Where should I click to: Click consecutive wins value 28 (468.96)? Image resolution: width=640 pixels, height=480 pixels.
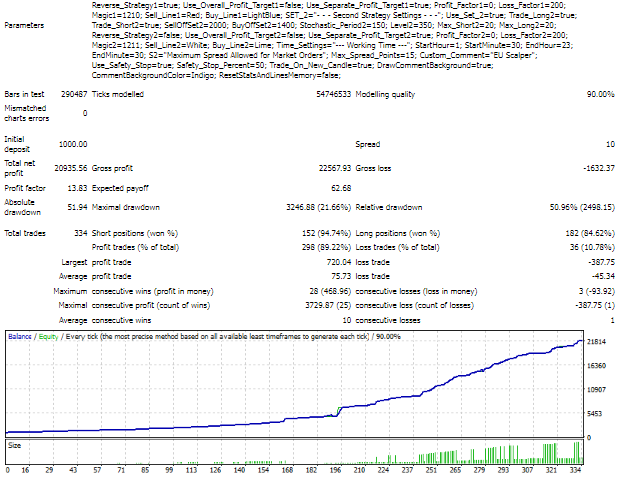(x=330, y=291)
